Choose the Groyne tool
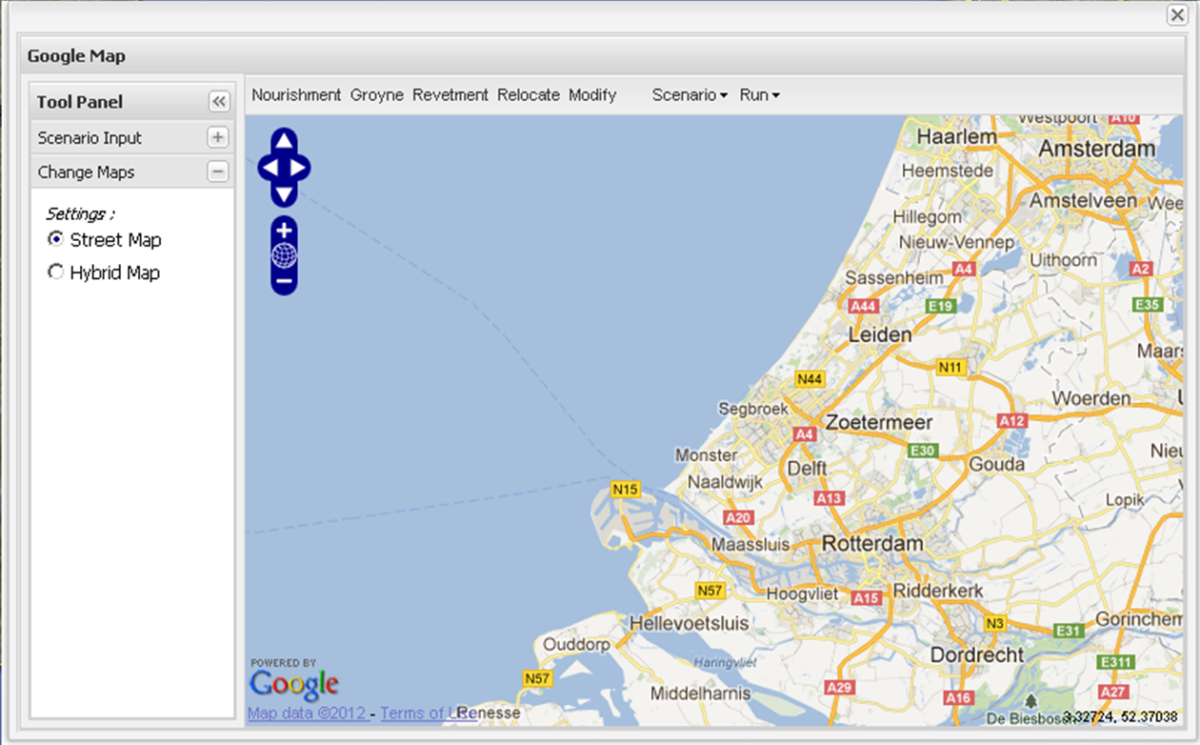1200x745 pixels. (377, 95)
